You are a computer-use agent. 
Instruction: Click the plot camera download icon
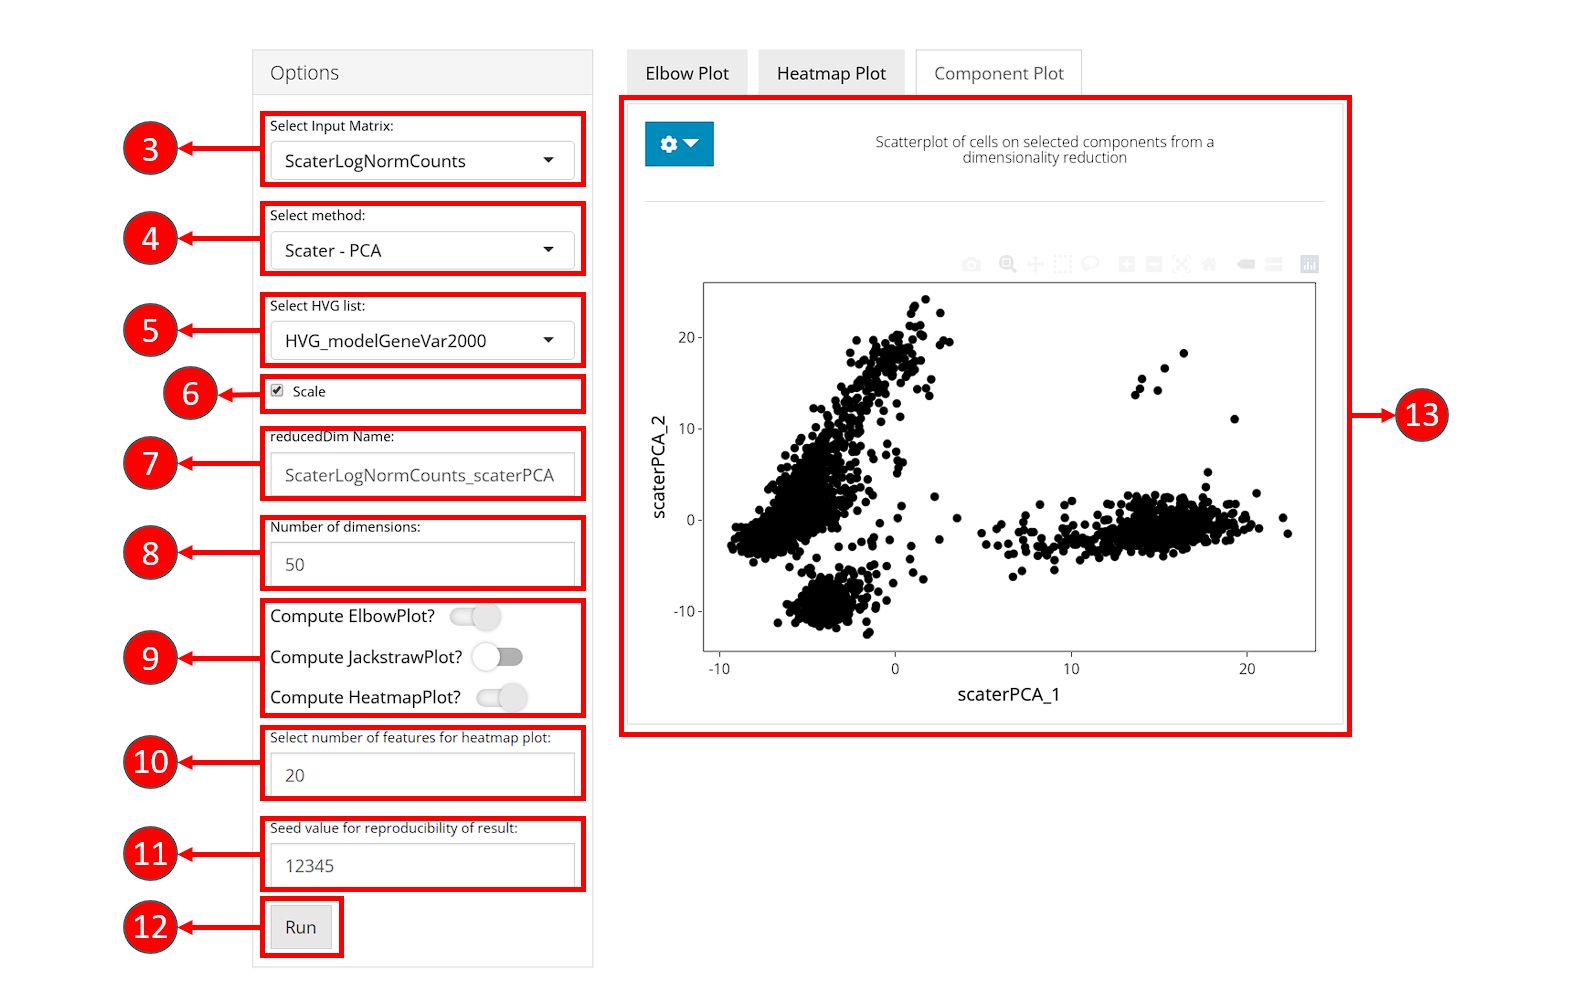971,264
